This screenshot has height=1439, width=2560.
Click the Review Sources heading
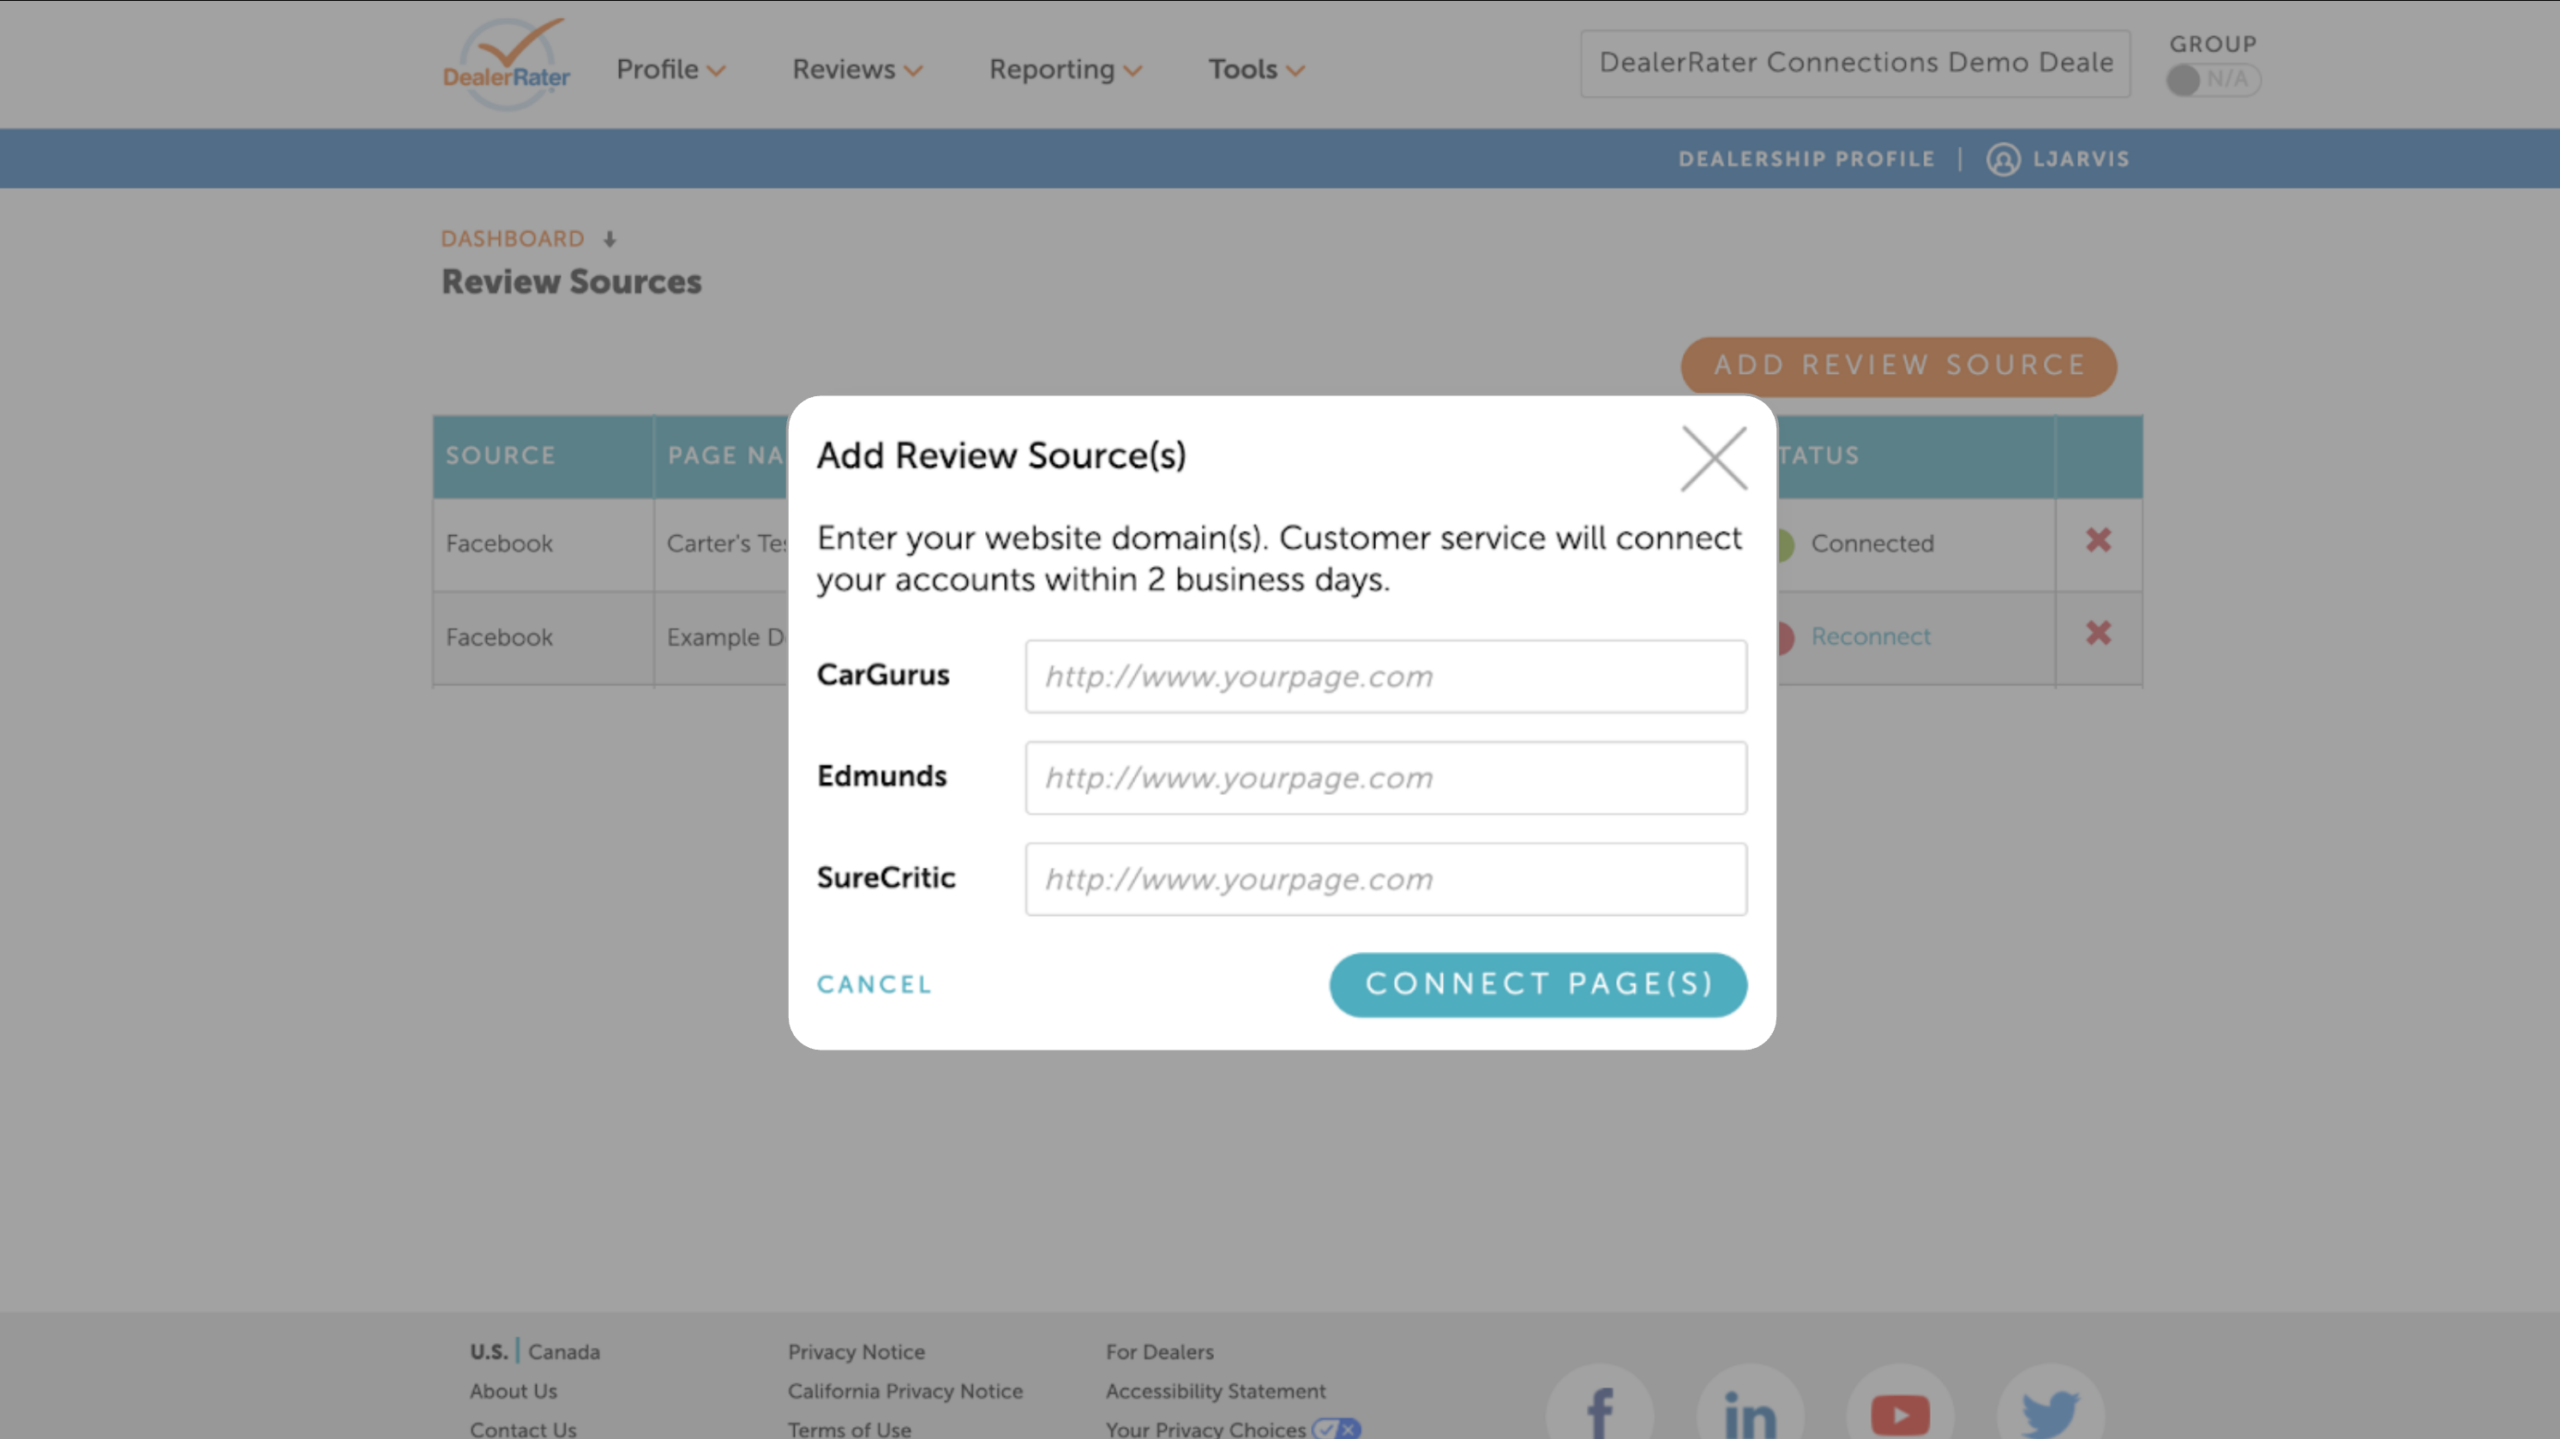(x=572, y=282)
